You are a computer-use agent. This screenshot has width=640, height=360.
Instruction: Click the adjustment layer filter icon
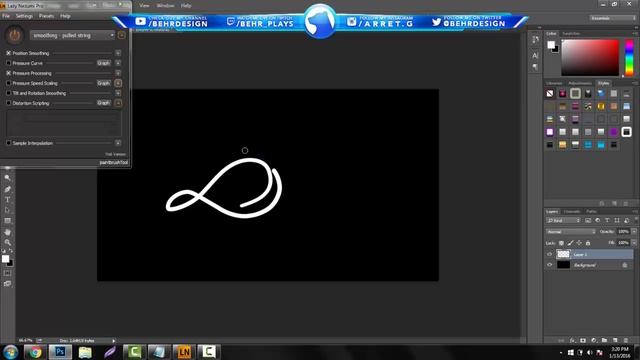598,220
